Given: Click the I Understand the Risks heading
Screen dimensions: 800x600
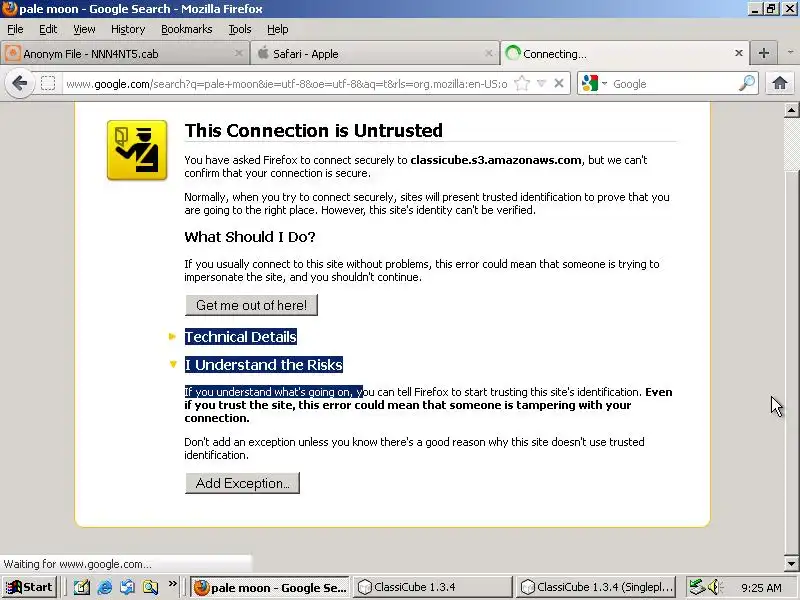Looking at the screenshot, I should [264, 365].
